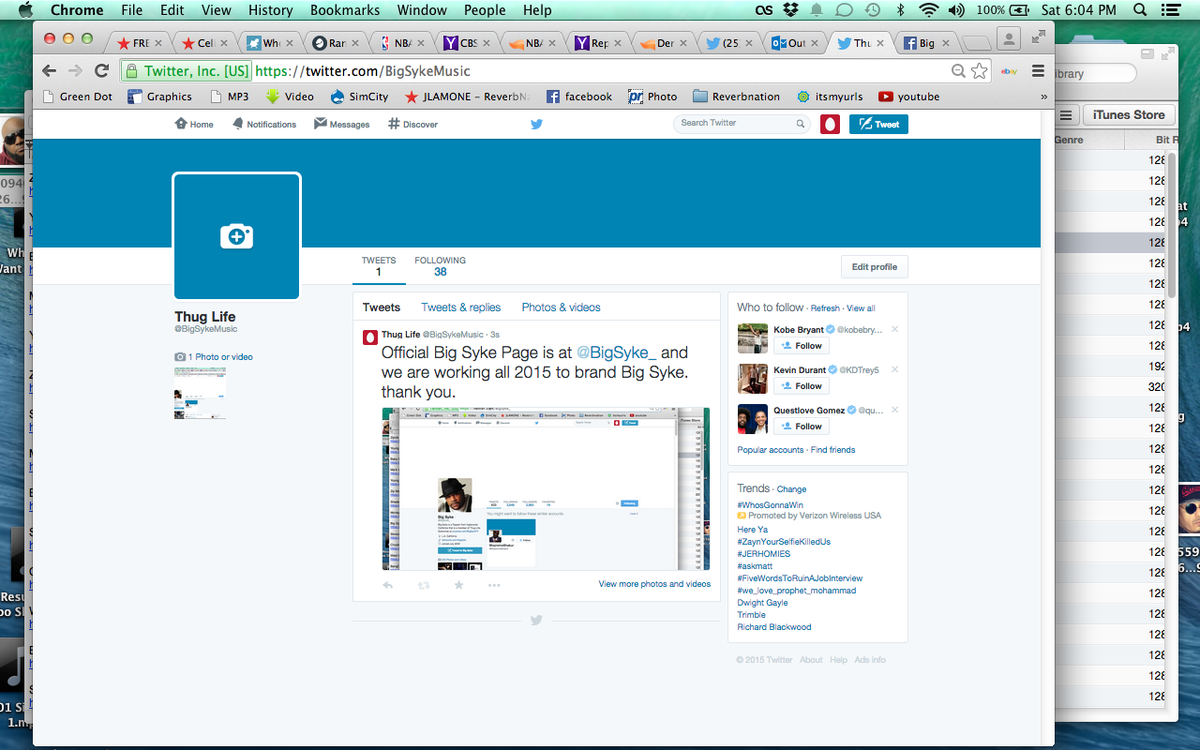Follow Questlove Gomez
Screen dimensions: 1200x750
point(801,426)
